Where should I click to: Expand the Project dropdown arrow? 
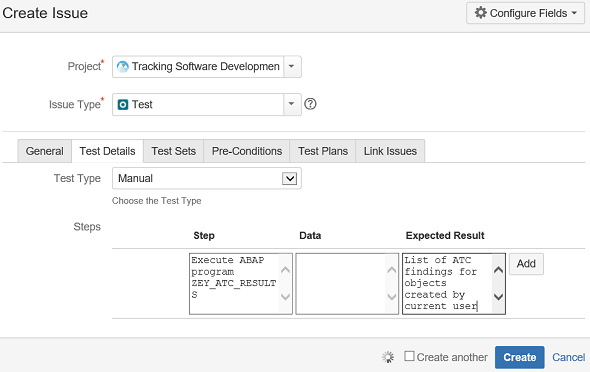[292, 67]
